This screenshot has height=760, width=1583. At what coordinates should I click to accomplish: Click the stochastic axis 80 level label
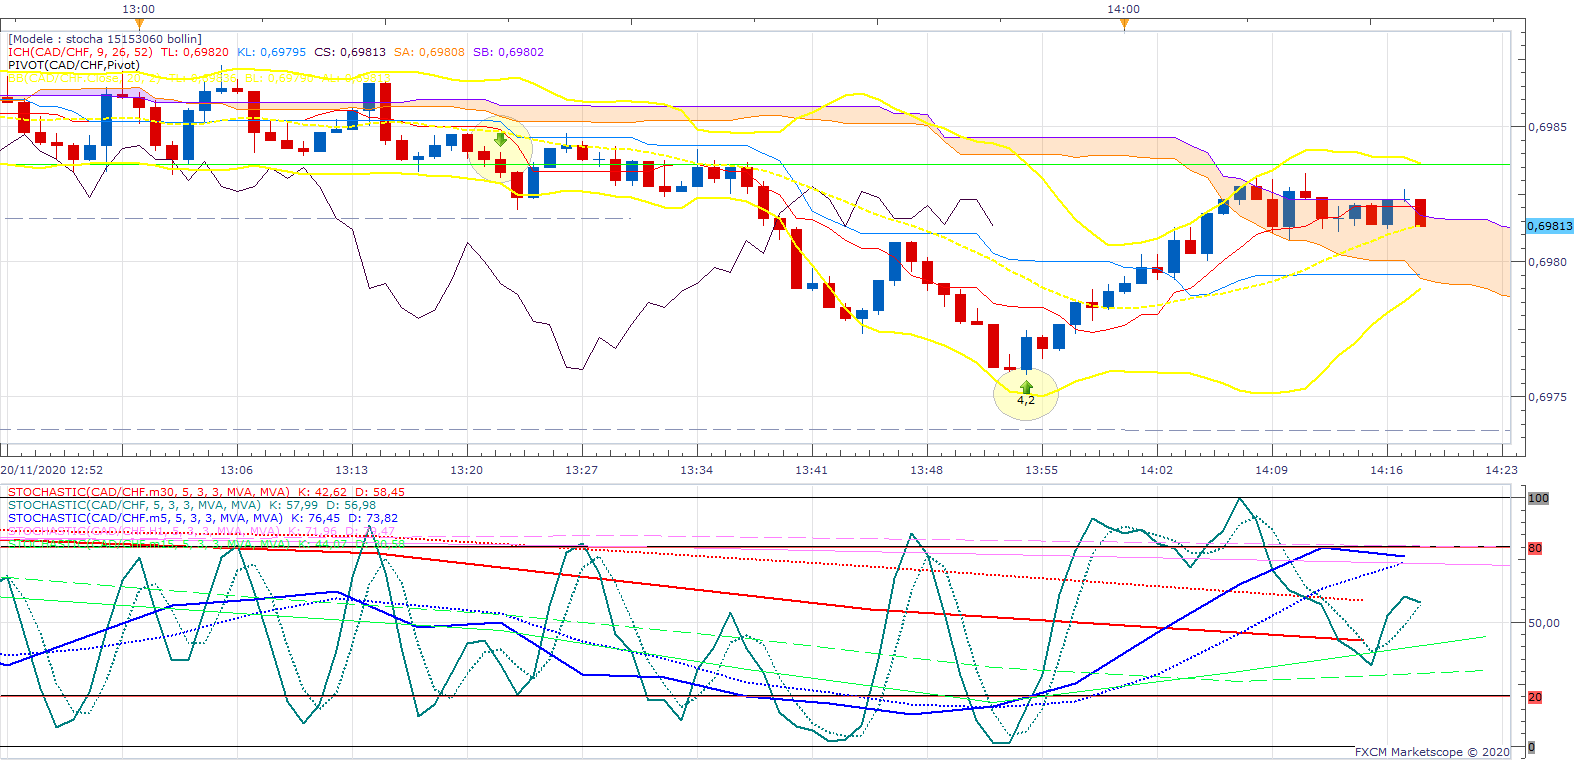(1535, 548)
